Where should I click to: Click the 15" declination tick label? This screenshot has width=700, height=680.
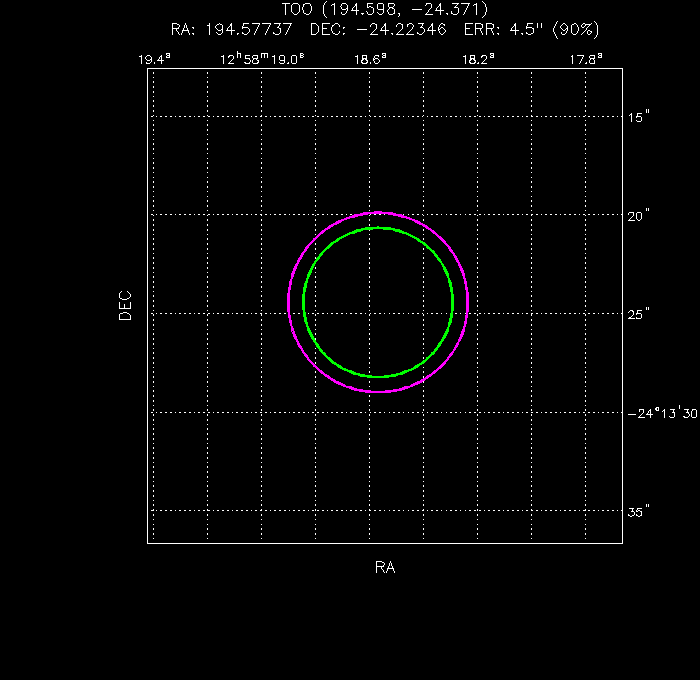click(x=640, y=117)
